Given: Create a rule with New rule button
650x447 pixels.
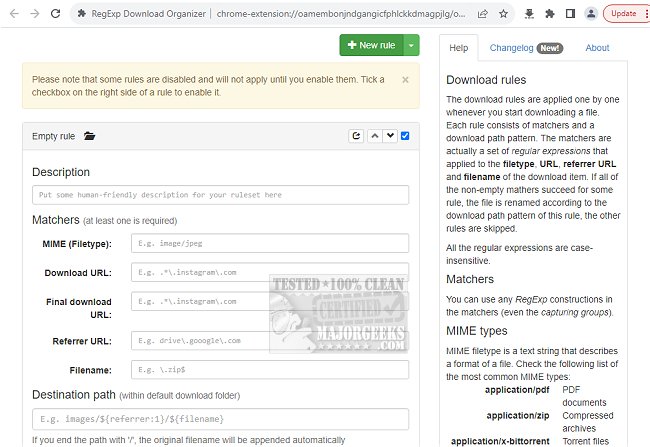Looking at the screenshot, I should coord(371,45).
